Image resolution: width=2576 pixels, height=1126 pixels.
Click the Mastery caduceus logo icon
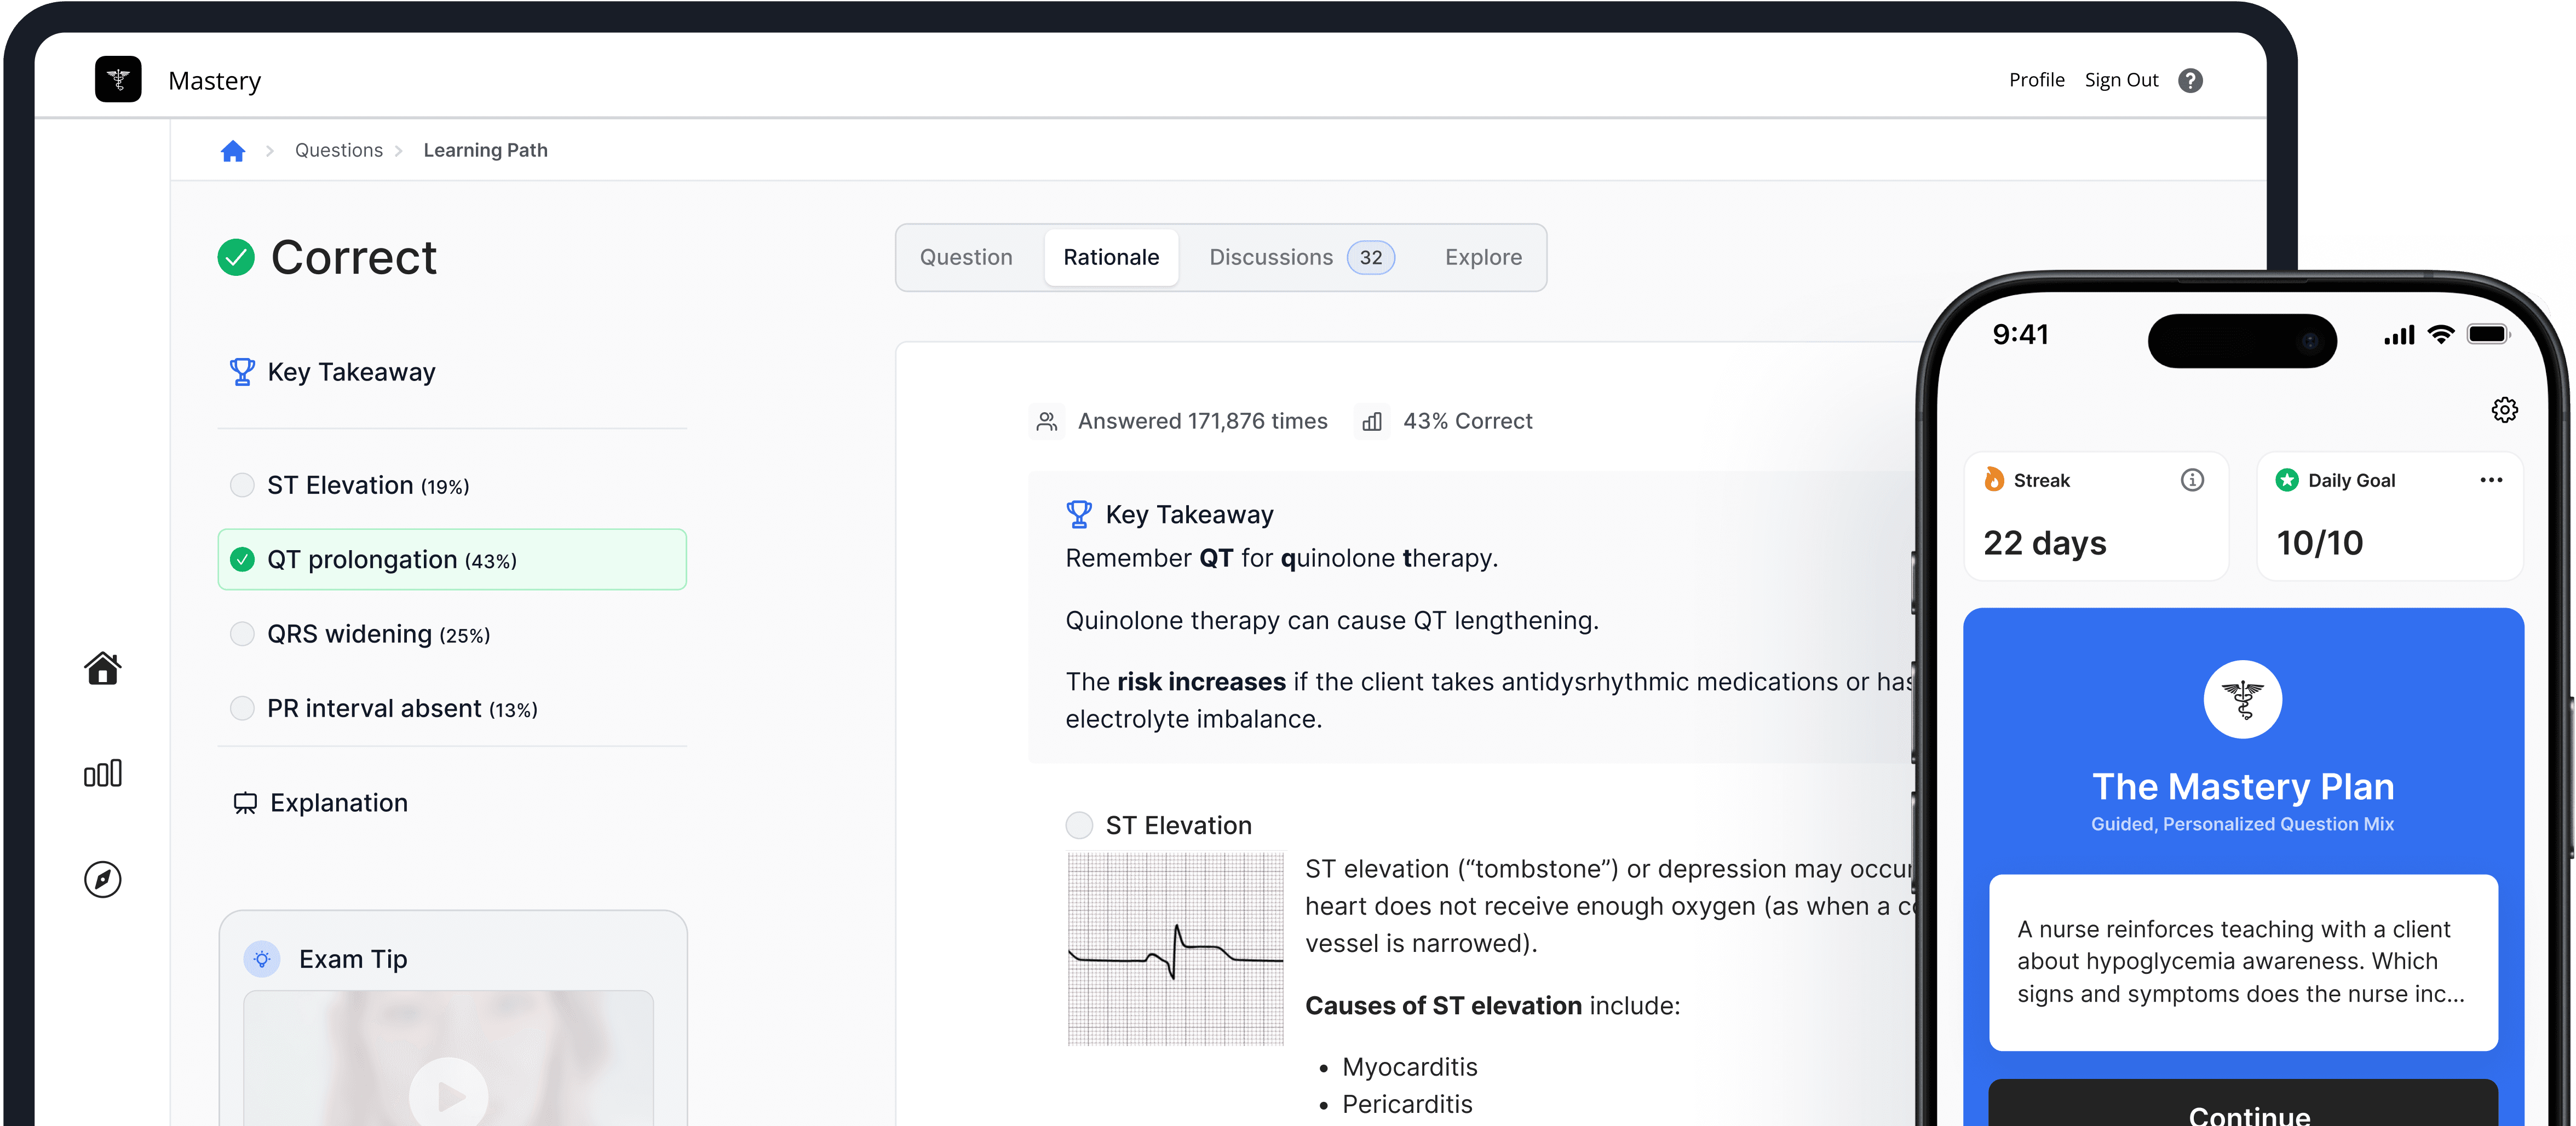coord(118,79)
